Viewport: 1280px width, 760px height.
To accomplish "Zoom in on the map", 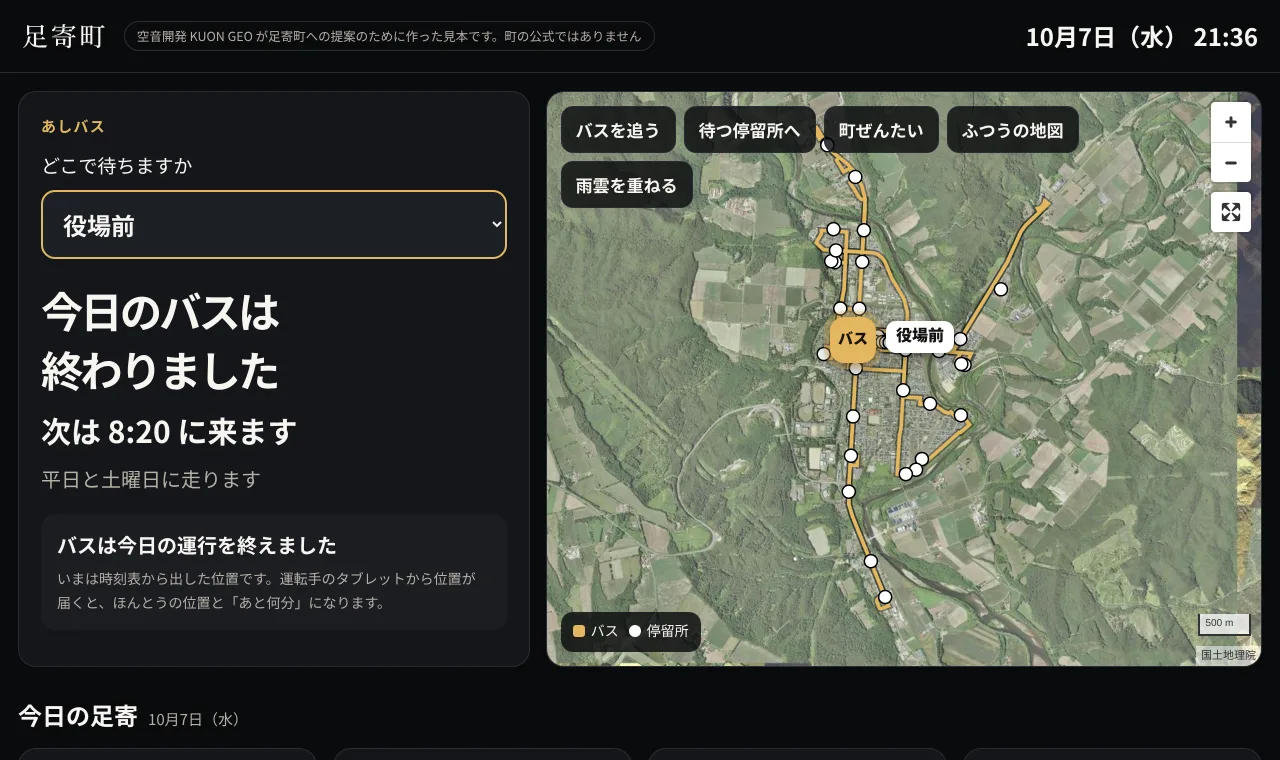I will coord(1231,122).
